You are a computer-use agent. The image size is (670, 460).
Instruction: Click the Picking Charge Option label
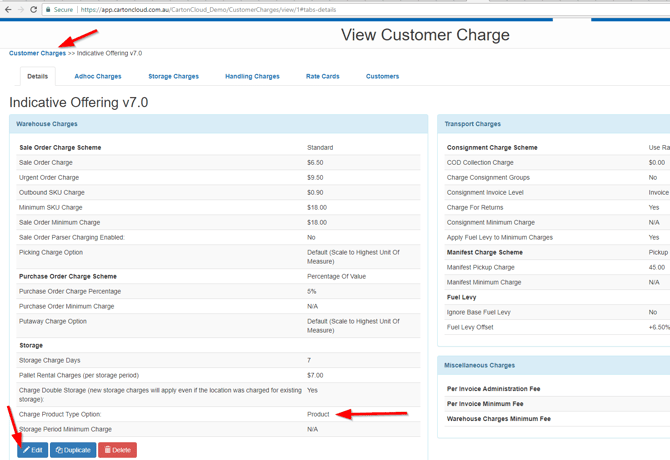51,252
